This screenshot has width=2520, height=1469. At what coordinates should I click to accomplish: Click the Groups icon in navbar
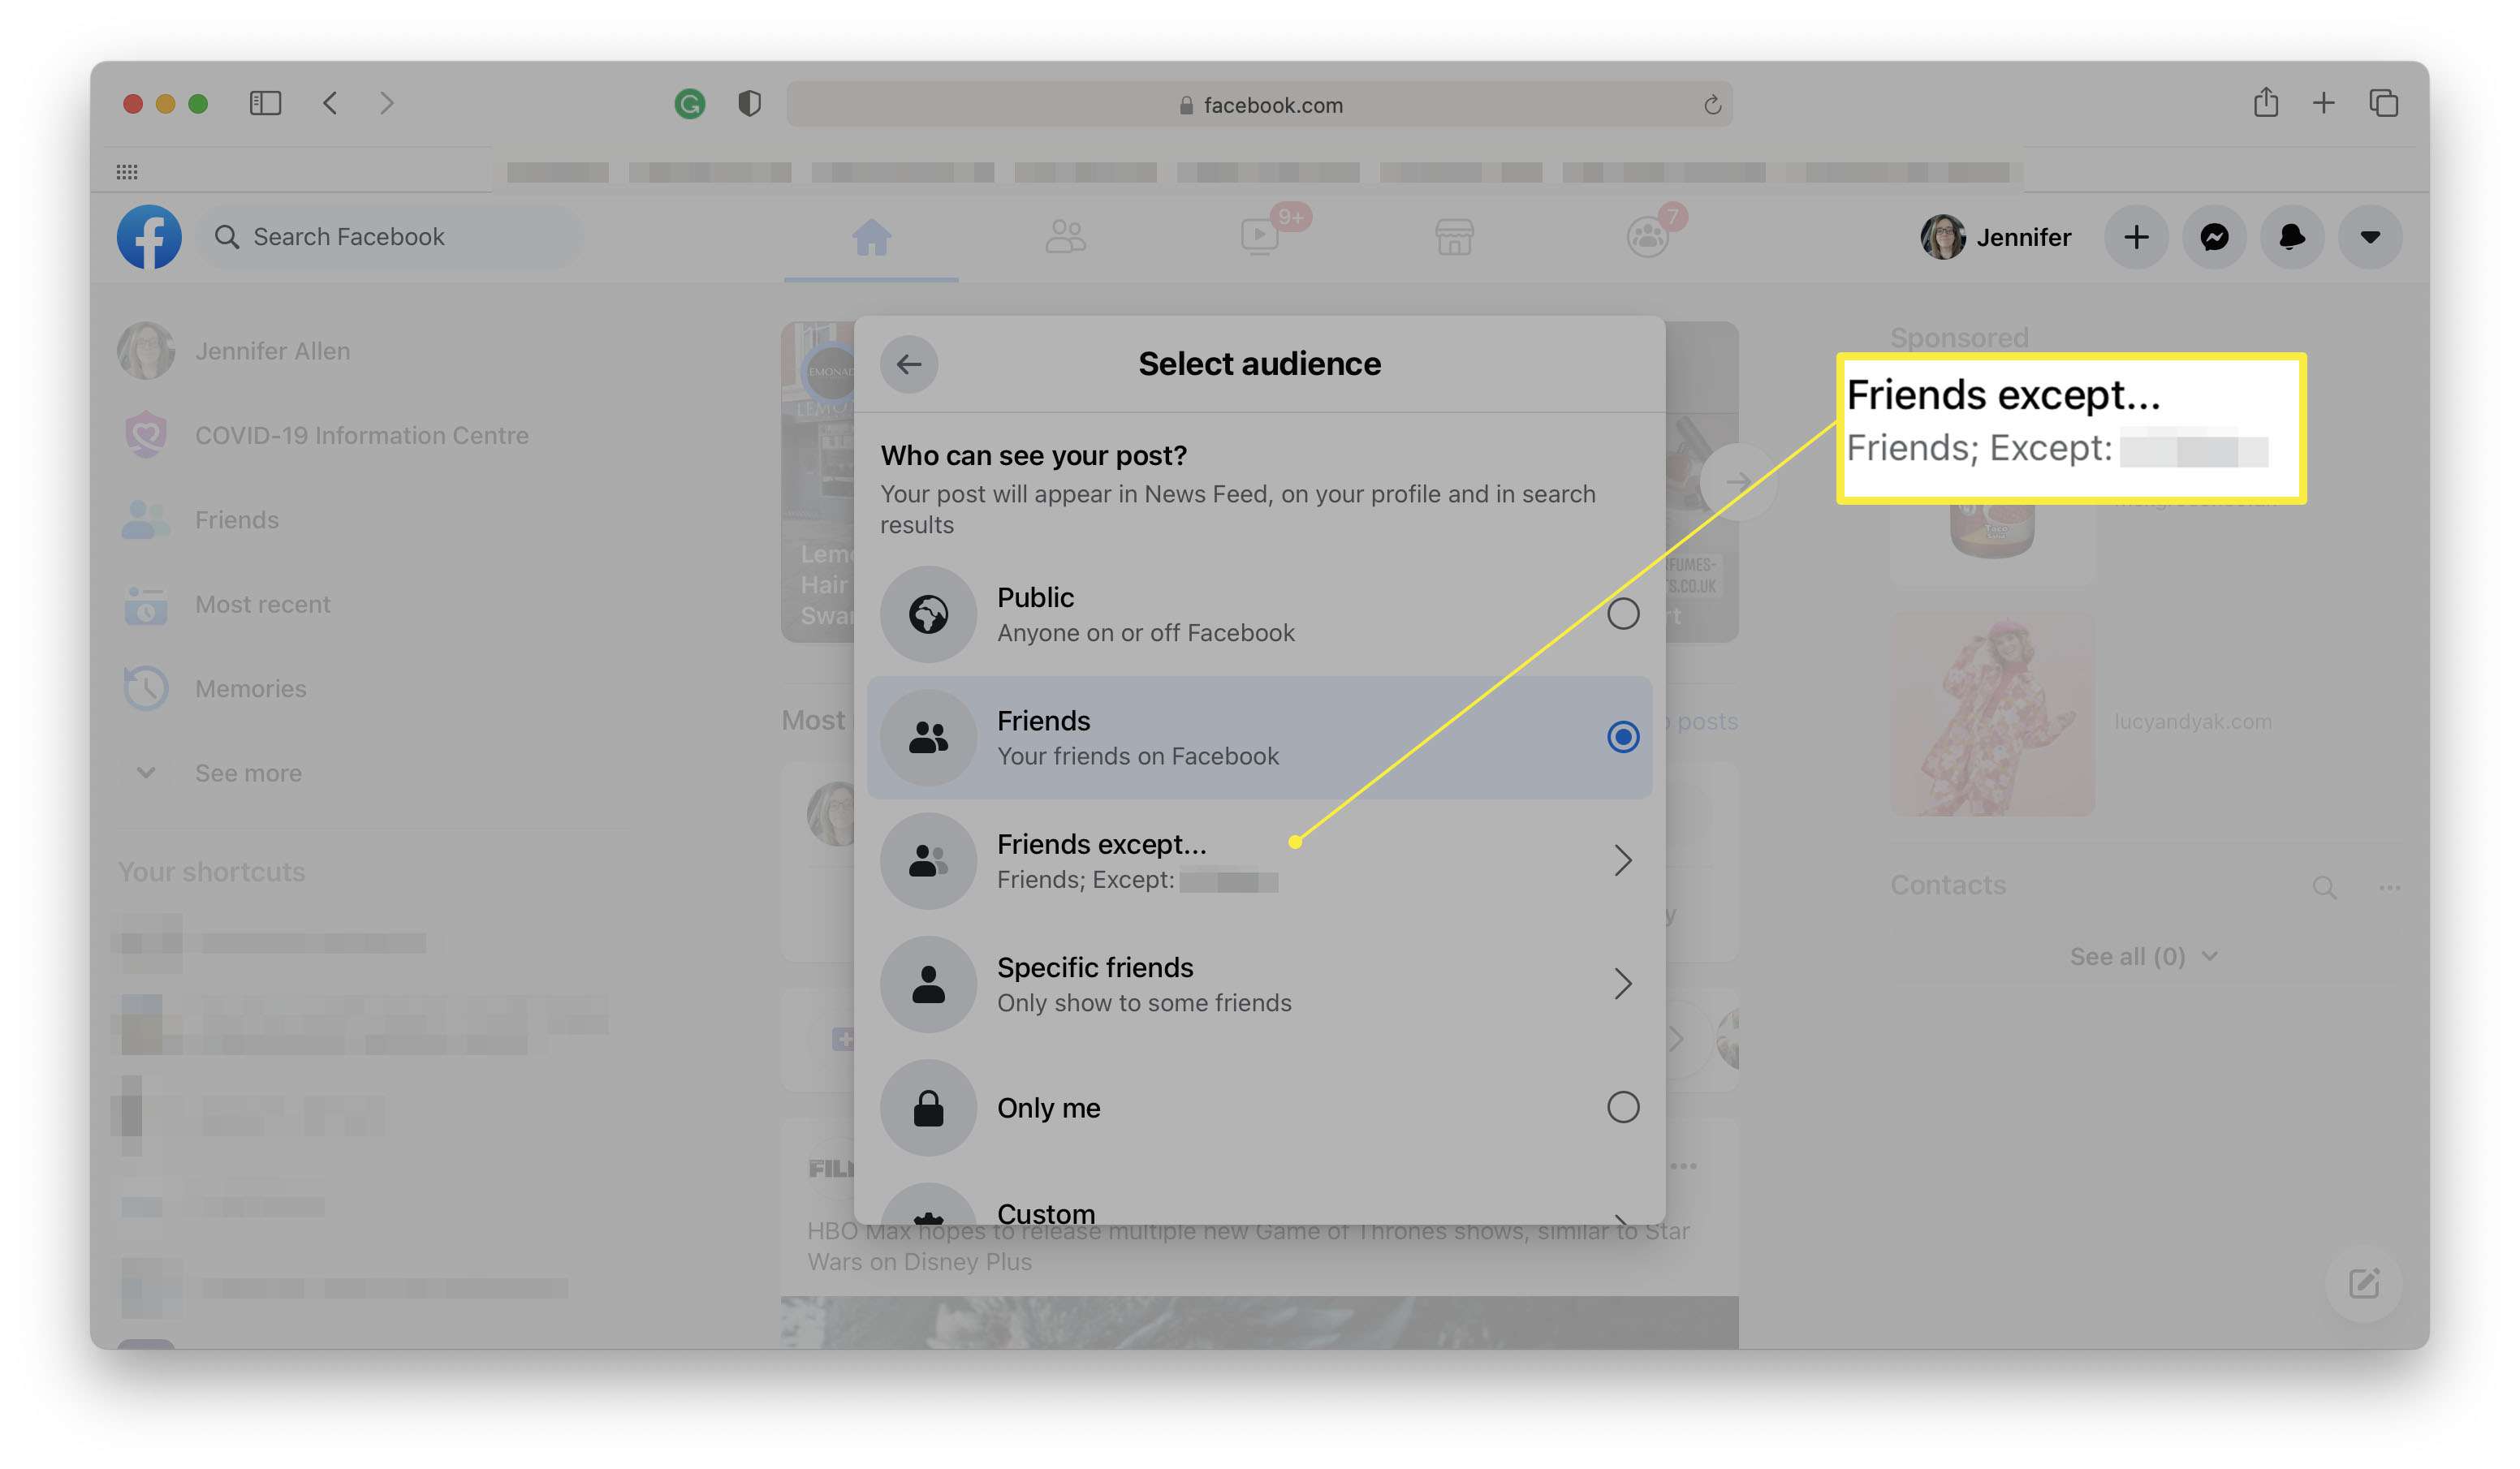click(1644, 236)
